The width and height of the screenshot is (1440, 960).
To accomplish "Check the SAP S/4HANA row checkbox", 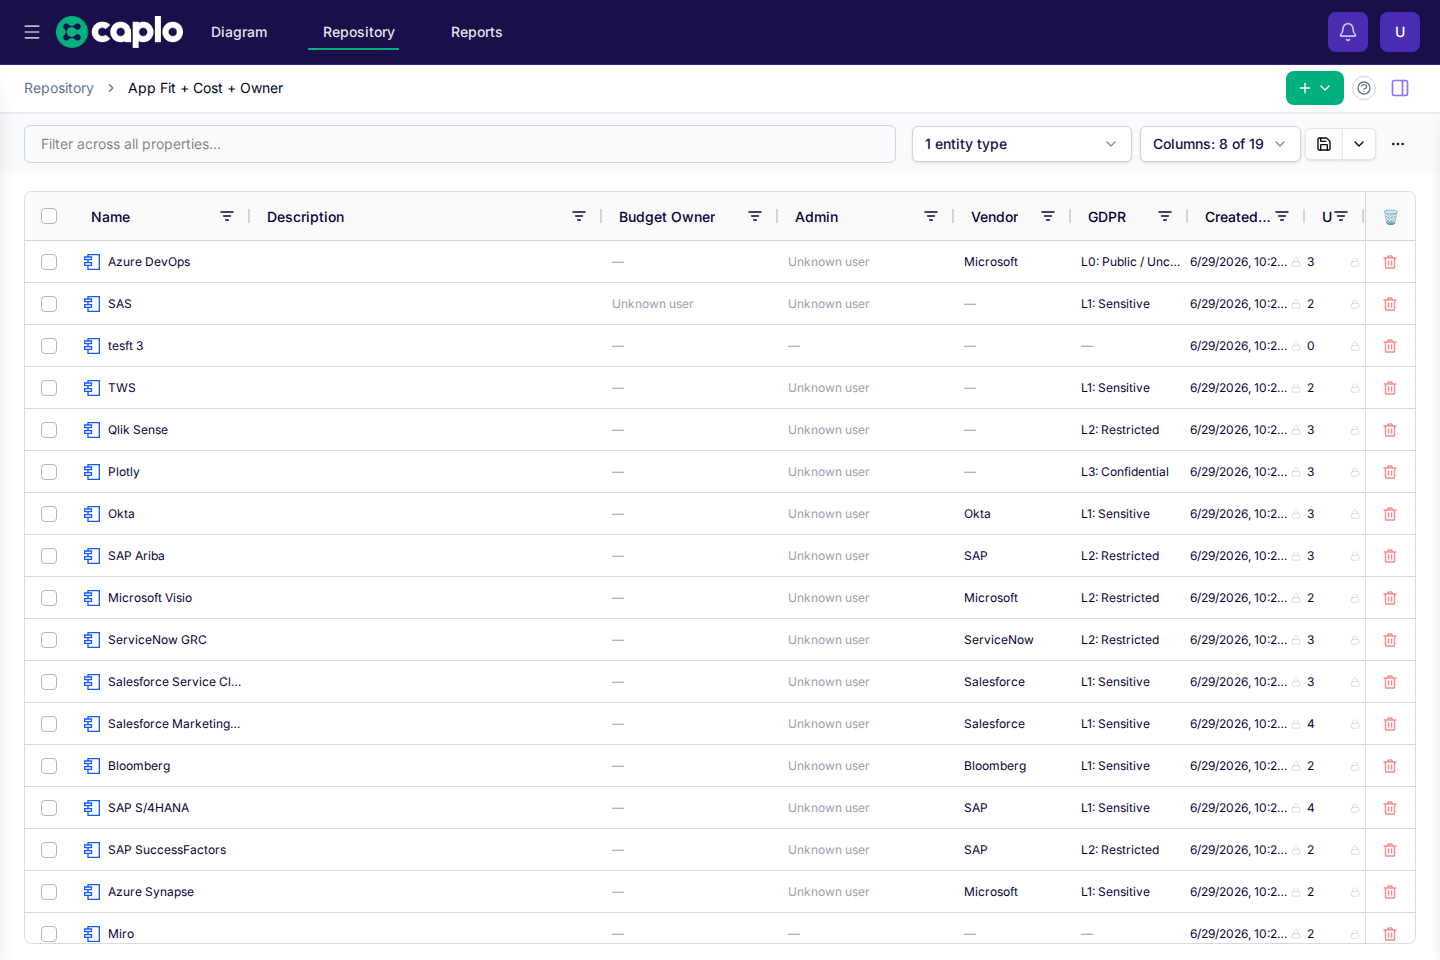I will coord(49,808).
